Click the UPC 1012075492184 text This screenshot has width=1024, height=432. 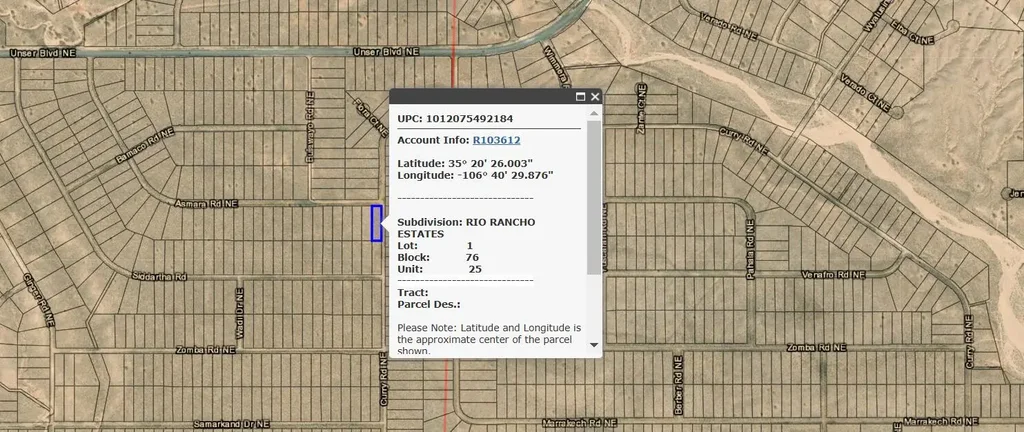[455, 118]
